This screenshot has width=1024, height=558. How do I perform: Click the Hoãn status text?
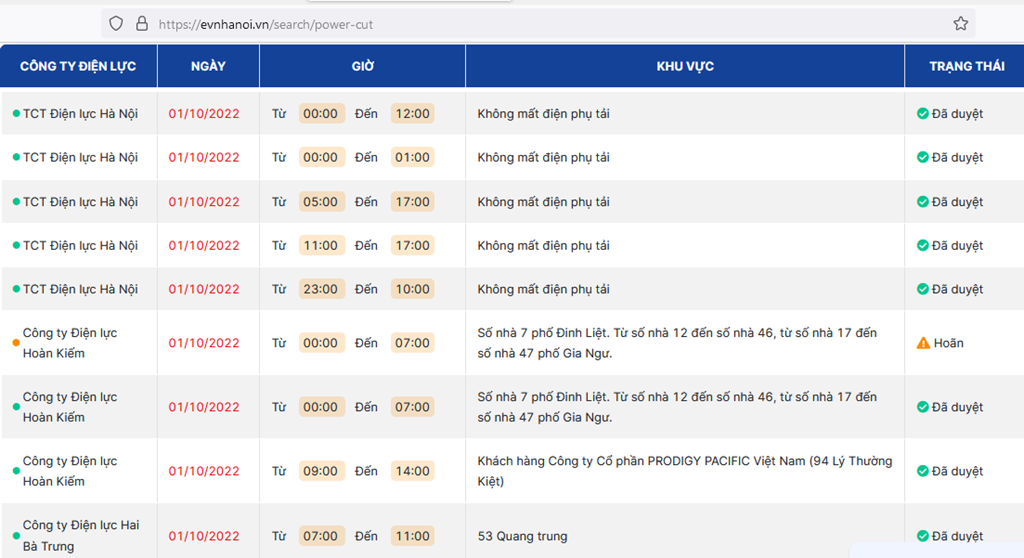point(948,343)
